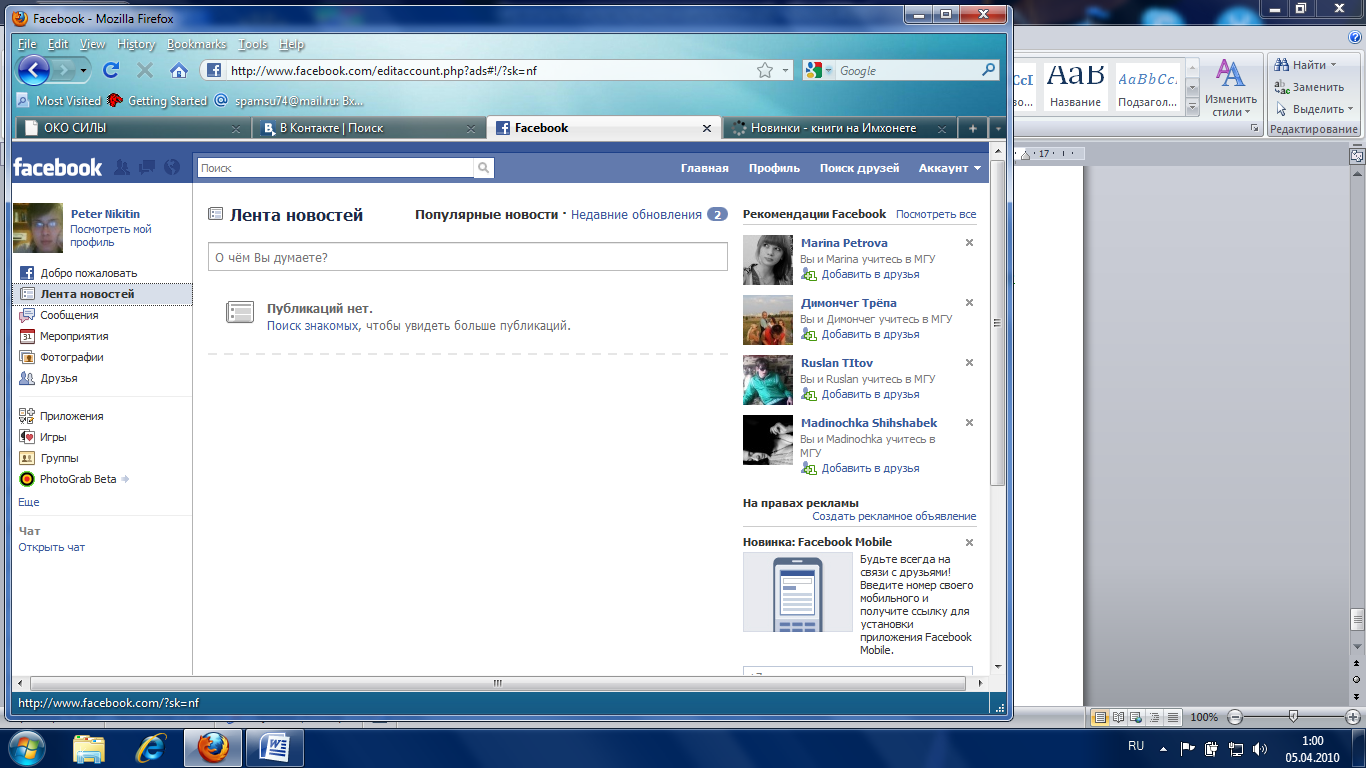Open URL bar history dropdown
Image resolution: width=1366 pixels, height=768 pixels.
pos(785,70)
